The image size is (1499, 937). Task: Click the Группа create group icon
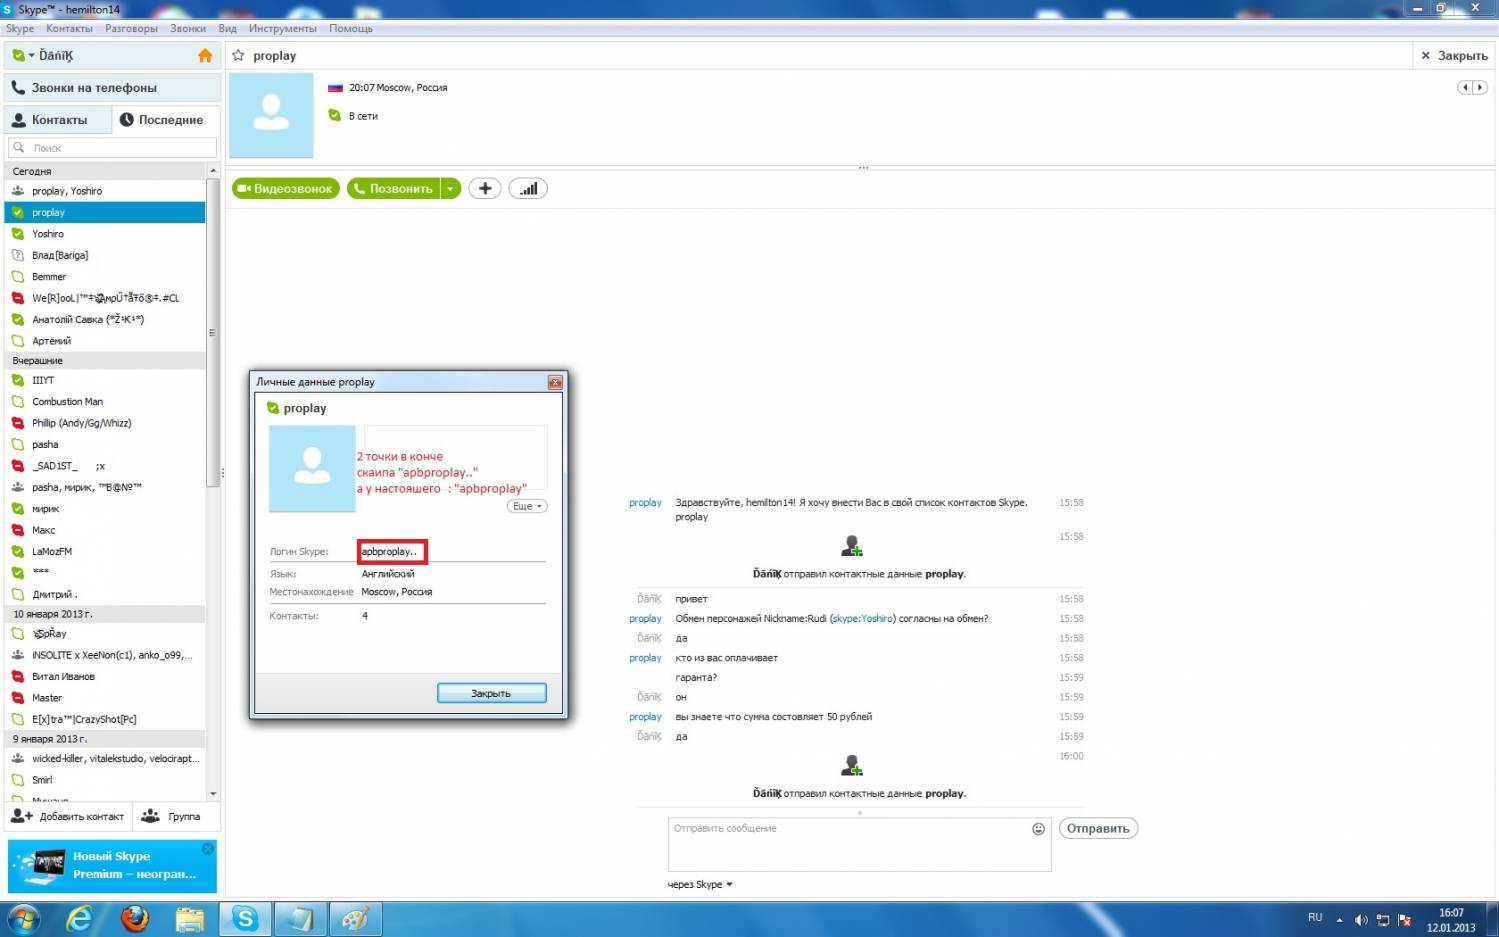[150, 816]
